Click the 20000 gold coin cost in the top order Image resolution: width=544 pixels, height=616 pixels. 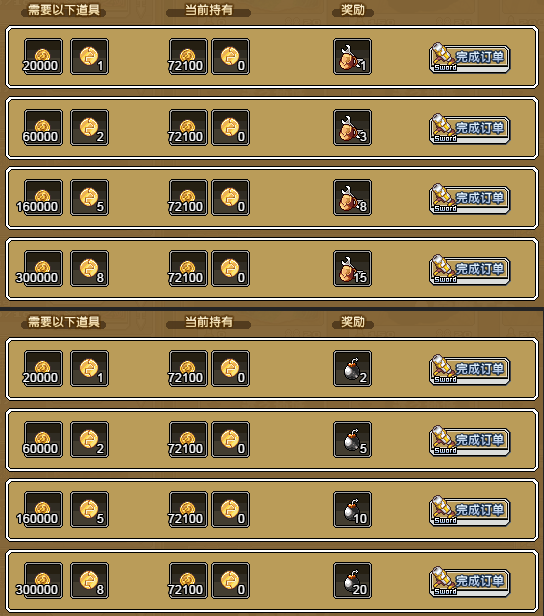pyautogui.click(x=43, y=57)
